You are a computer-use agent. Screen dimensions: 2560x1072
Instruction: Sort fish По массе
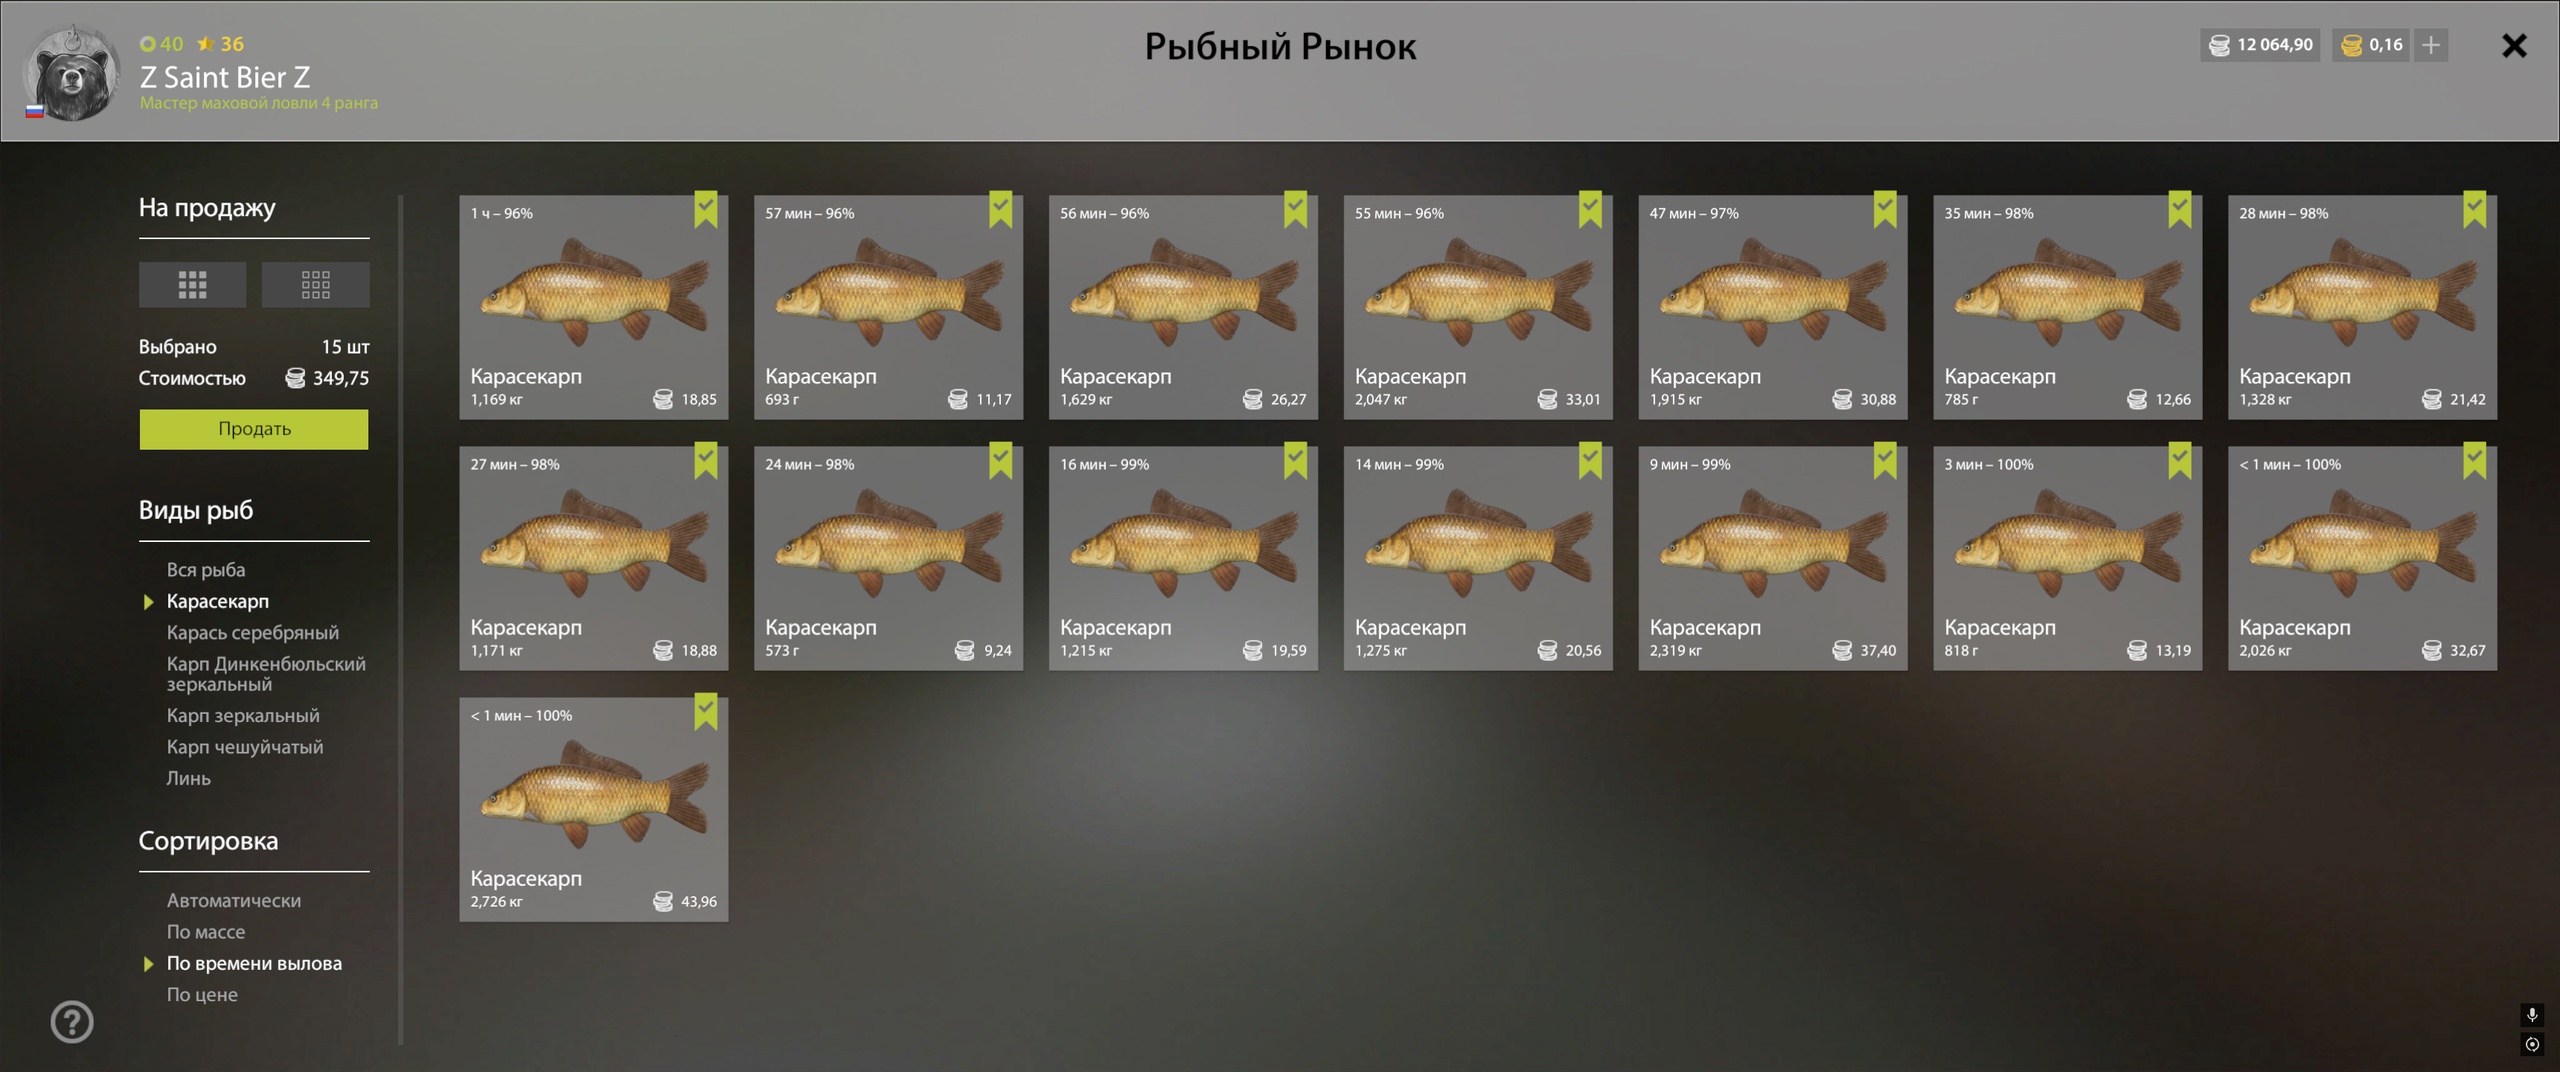point(205,932)
